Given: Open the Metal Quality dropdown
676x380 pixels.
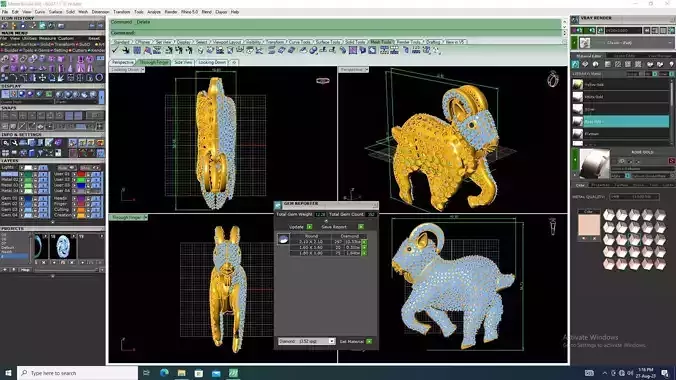Looking at the screenshot, I should coord(634,197).
